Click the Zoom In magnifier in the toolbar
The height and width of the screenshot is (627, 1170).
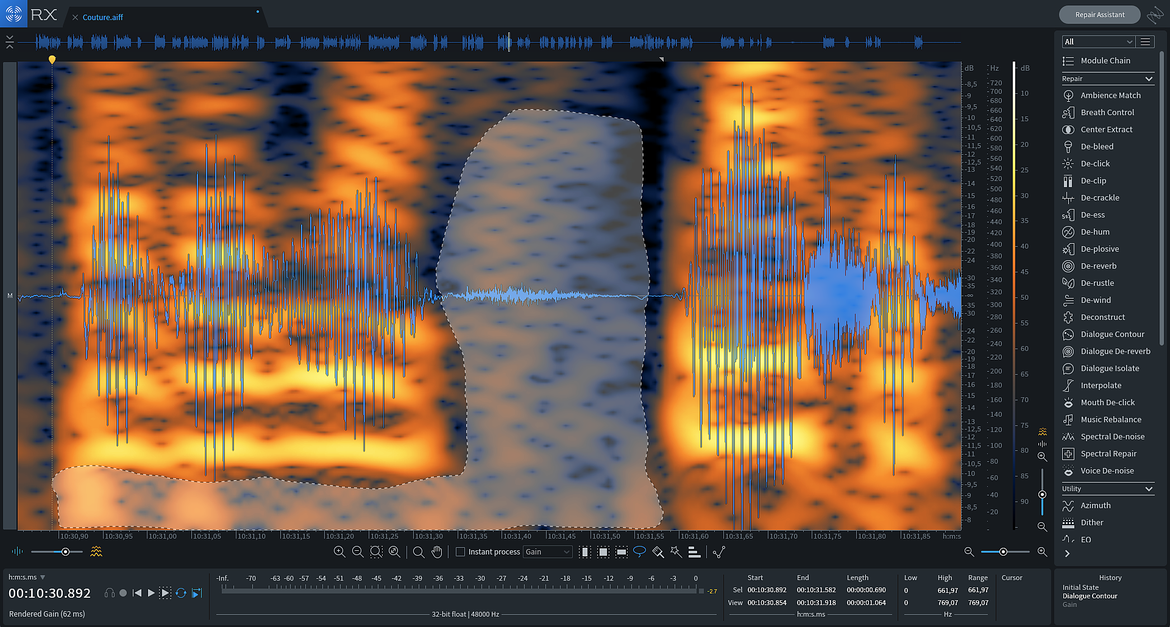coord(340,552)
